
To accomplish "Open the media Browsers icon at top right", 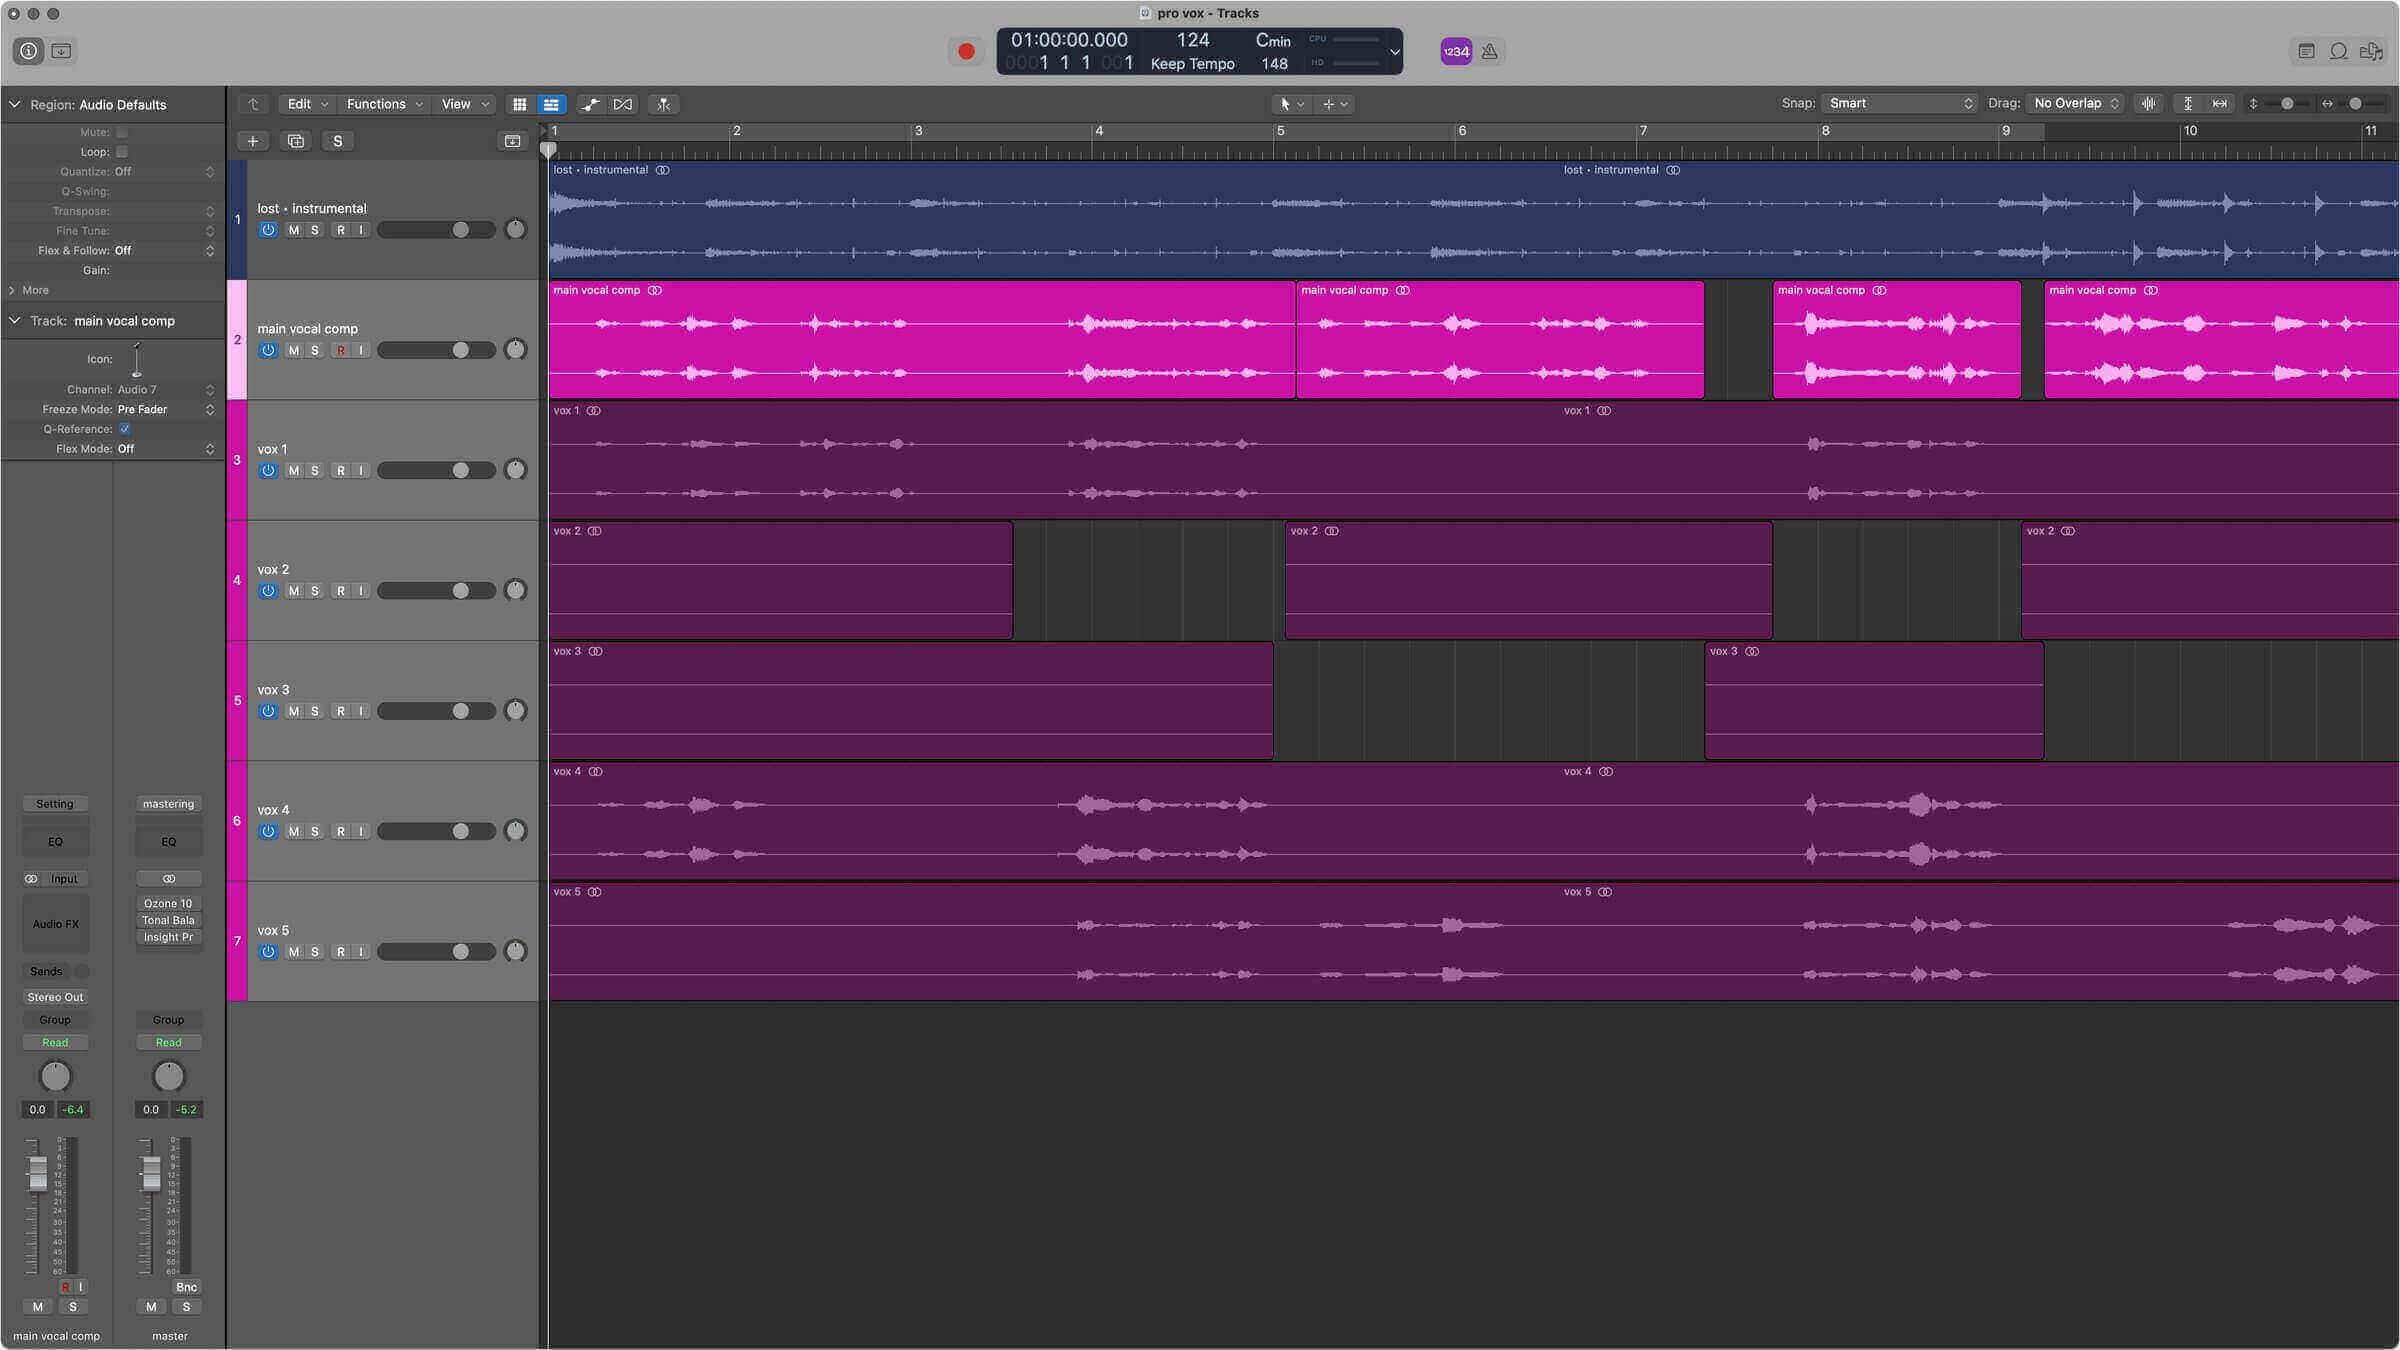I will [x=2370, y=51].
